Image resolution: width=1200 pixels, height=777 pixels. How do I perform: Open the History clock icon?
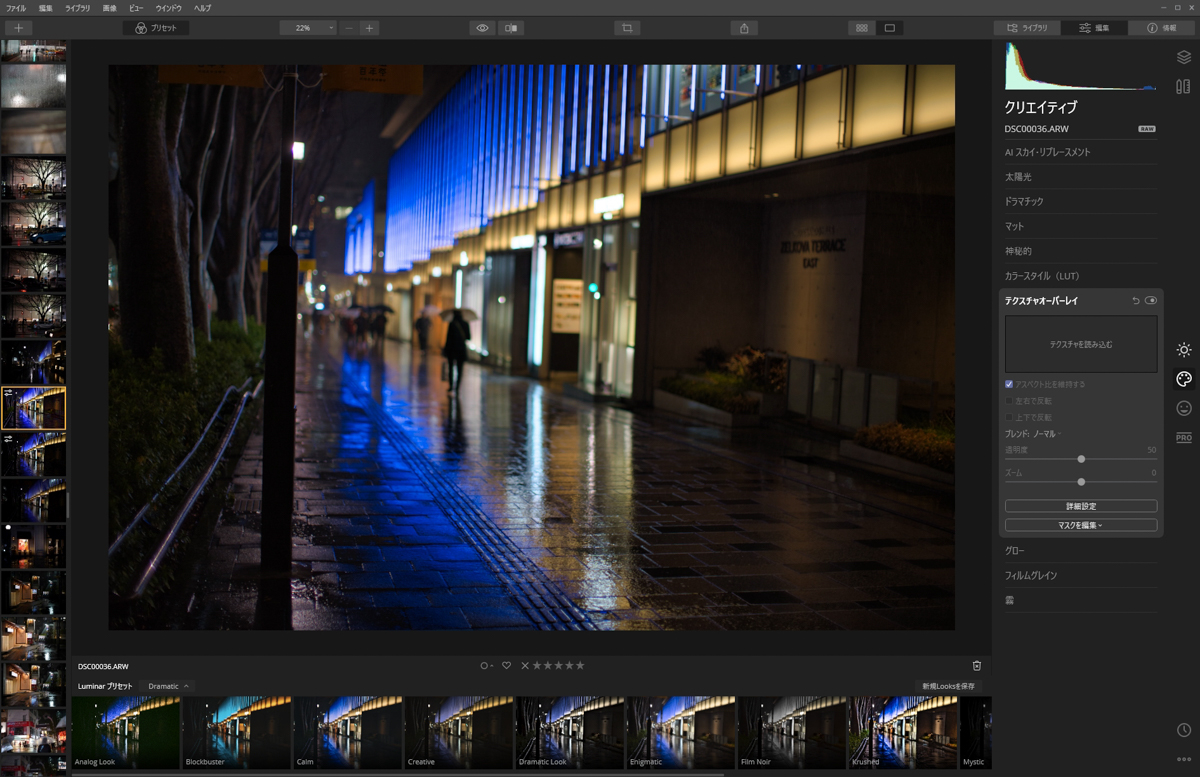1184,731
